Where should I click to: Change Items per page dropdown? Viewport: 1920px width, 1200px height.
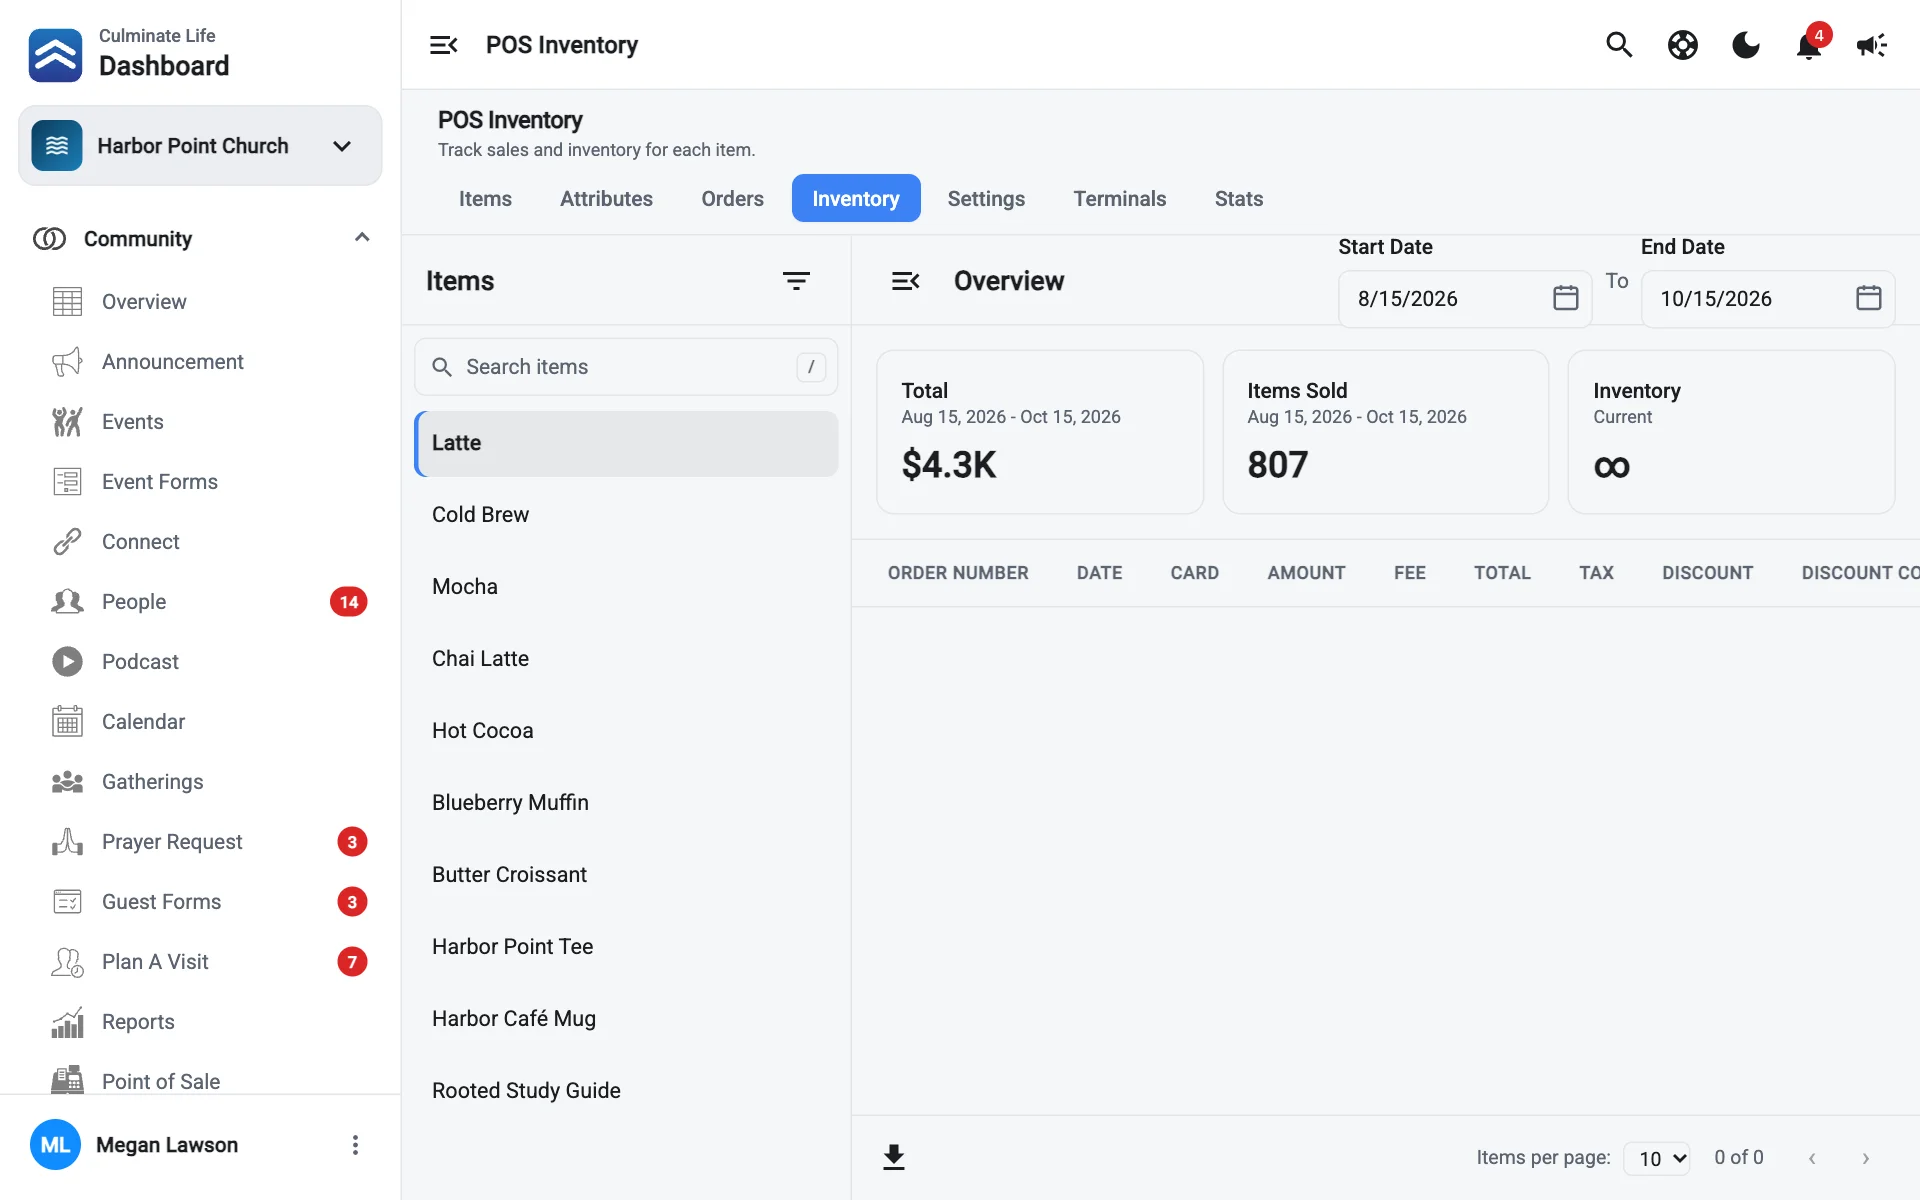[x=1657, y=1158]
